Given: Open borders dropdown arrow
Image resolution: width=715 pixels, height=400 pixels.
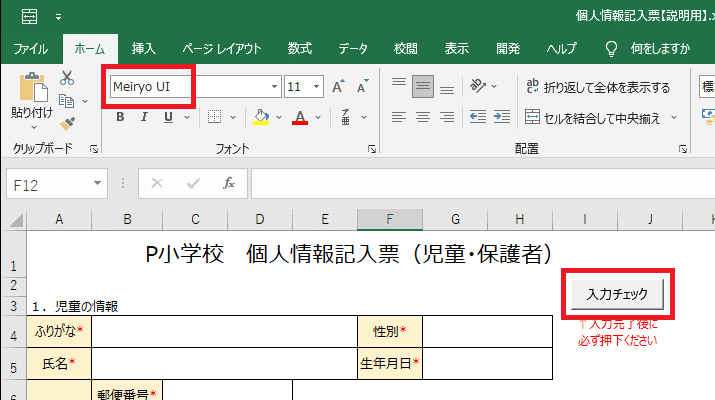Looking at the screenshot, I should point(233,118).
